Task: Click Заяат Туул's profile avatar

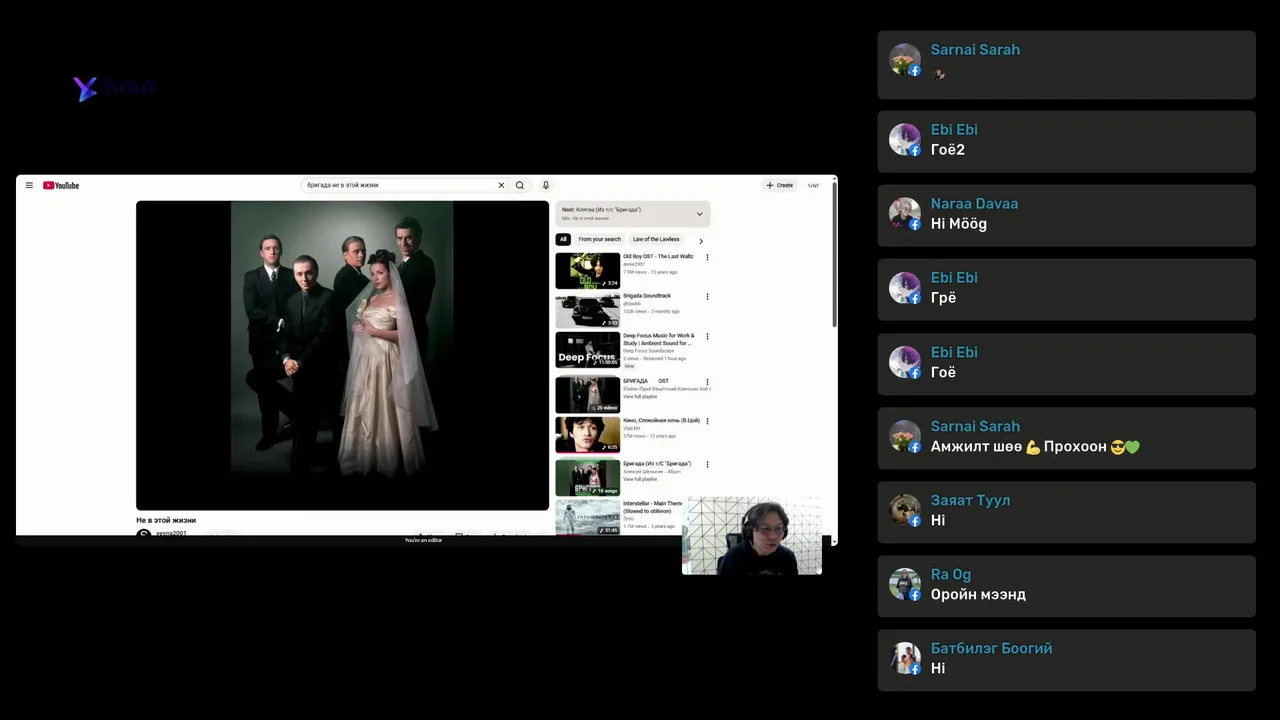Action: pyautogui.click(x=905, y=510)
